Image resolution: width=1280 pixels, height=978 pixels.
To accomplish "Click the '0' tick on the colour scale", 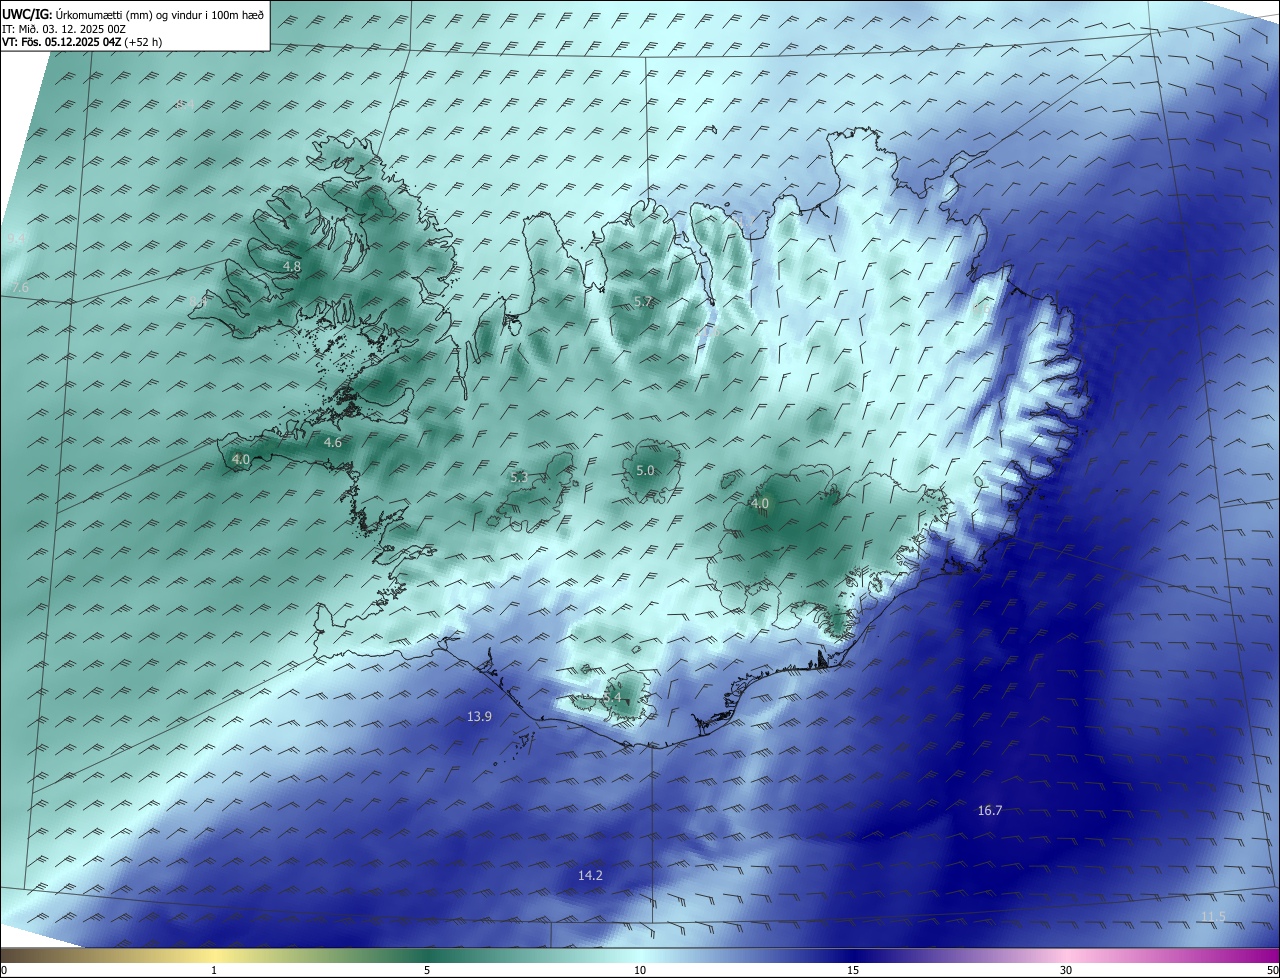I will click(x=4, y=970).
